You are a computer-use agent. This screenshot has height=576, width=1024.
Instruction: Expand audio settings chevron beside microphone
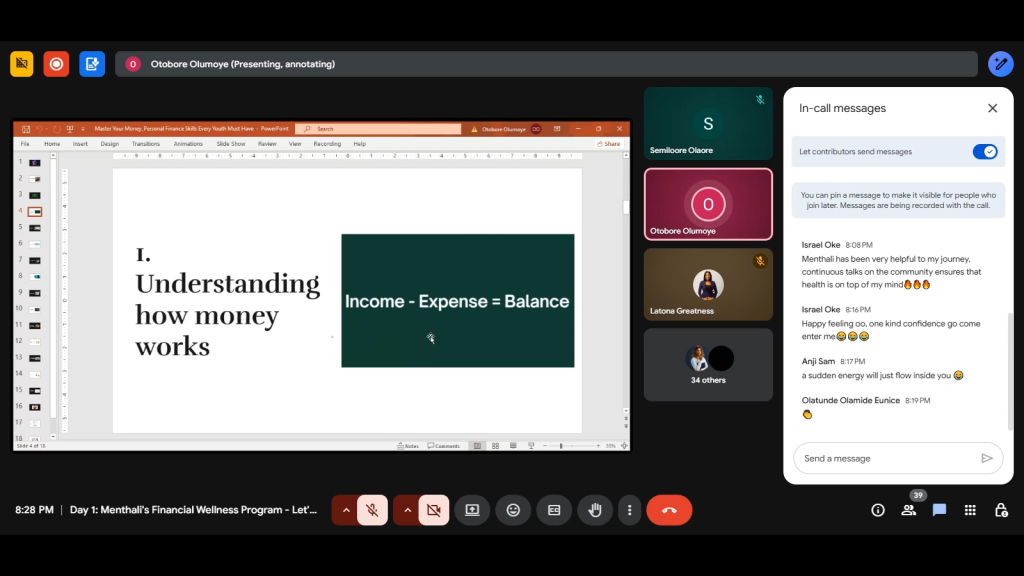point(346,510)
